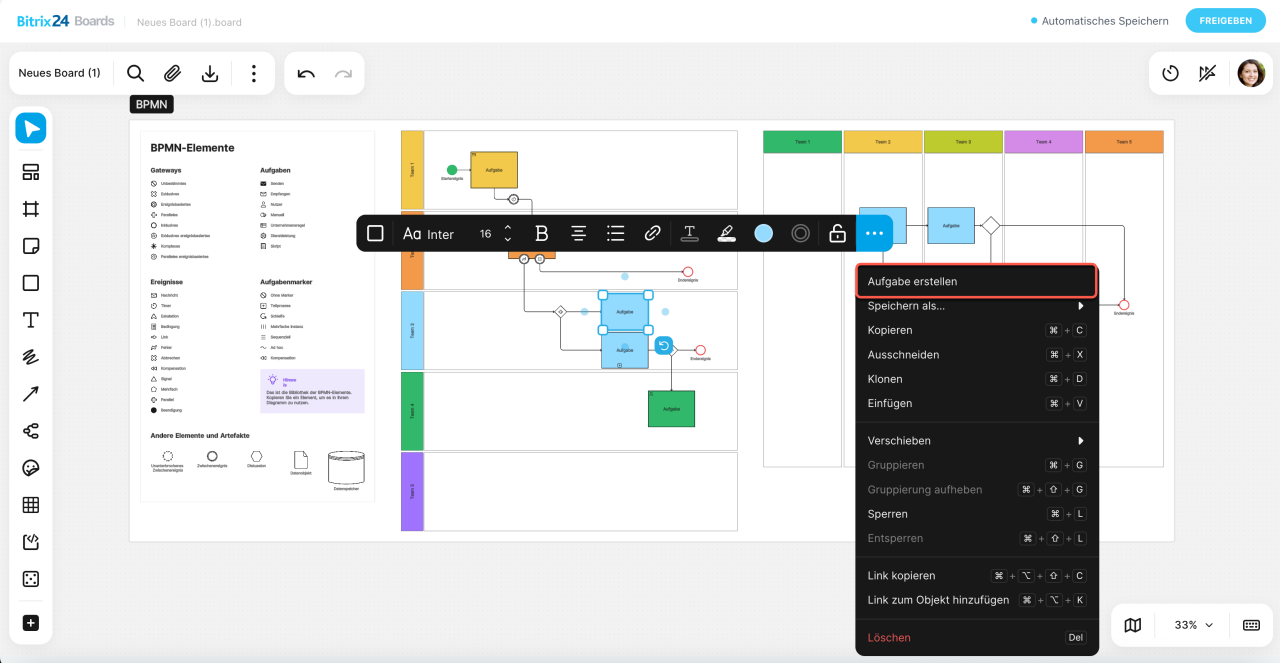Screen dimensions: 1280x663
Task: Undo the last action
Action: tap(306, 73)
